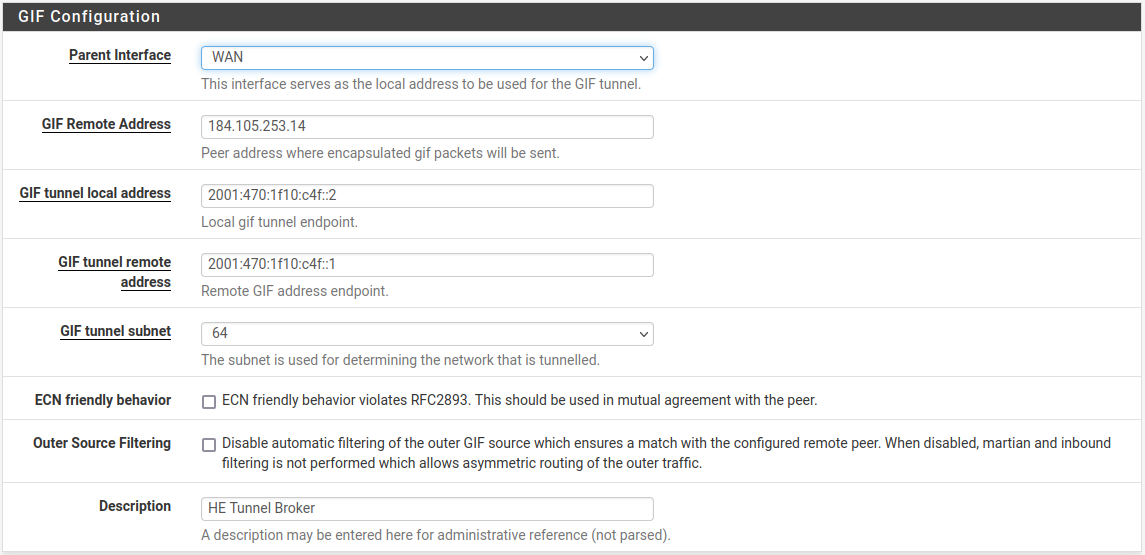Viewport: 1145px width, 555px height.
Task: Click the GIF Remote Address label
Action: click(x=106, y=125)
